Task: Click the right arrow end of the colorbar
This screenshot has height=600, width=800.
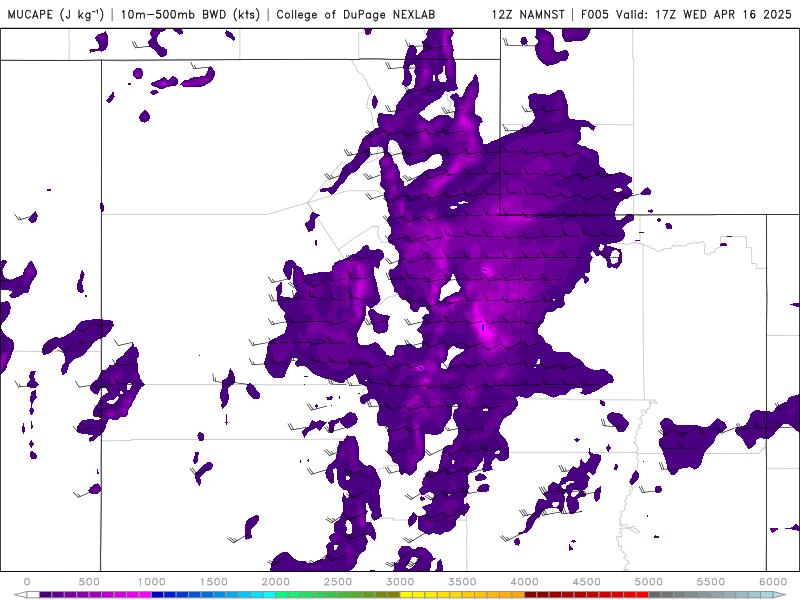Action: pyautogui.click(x=779, y=595)
